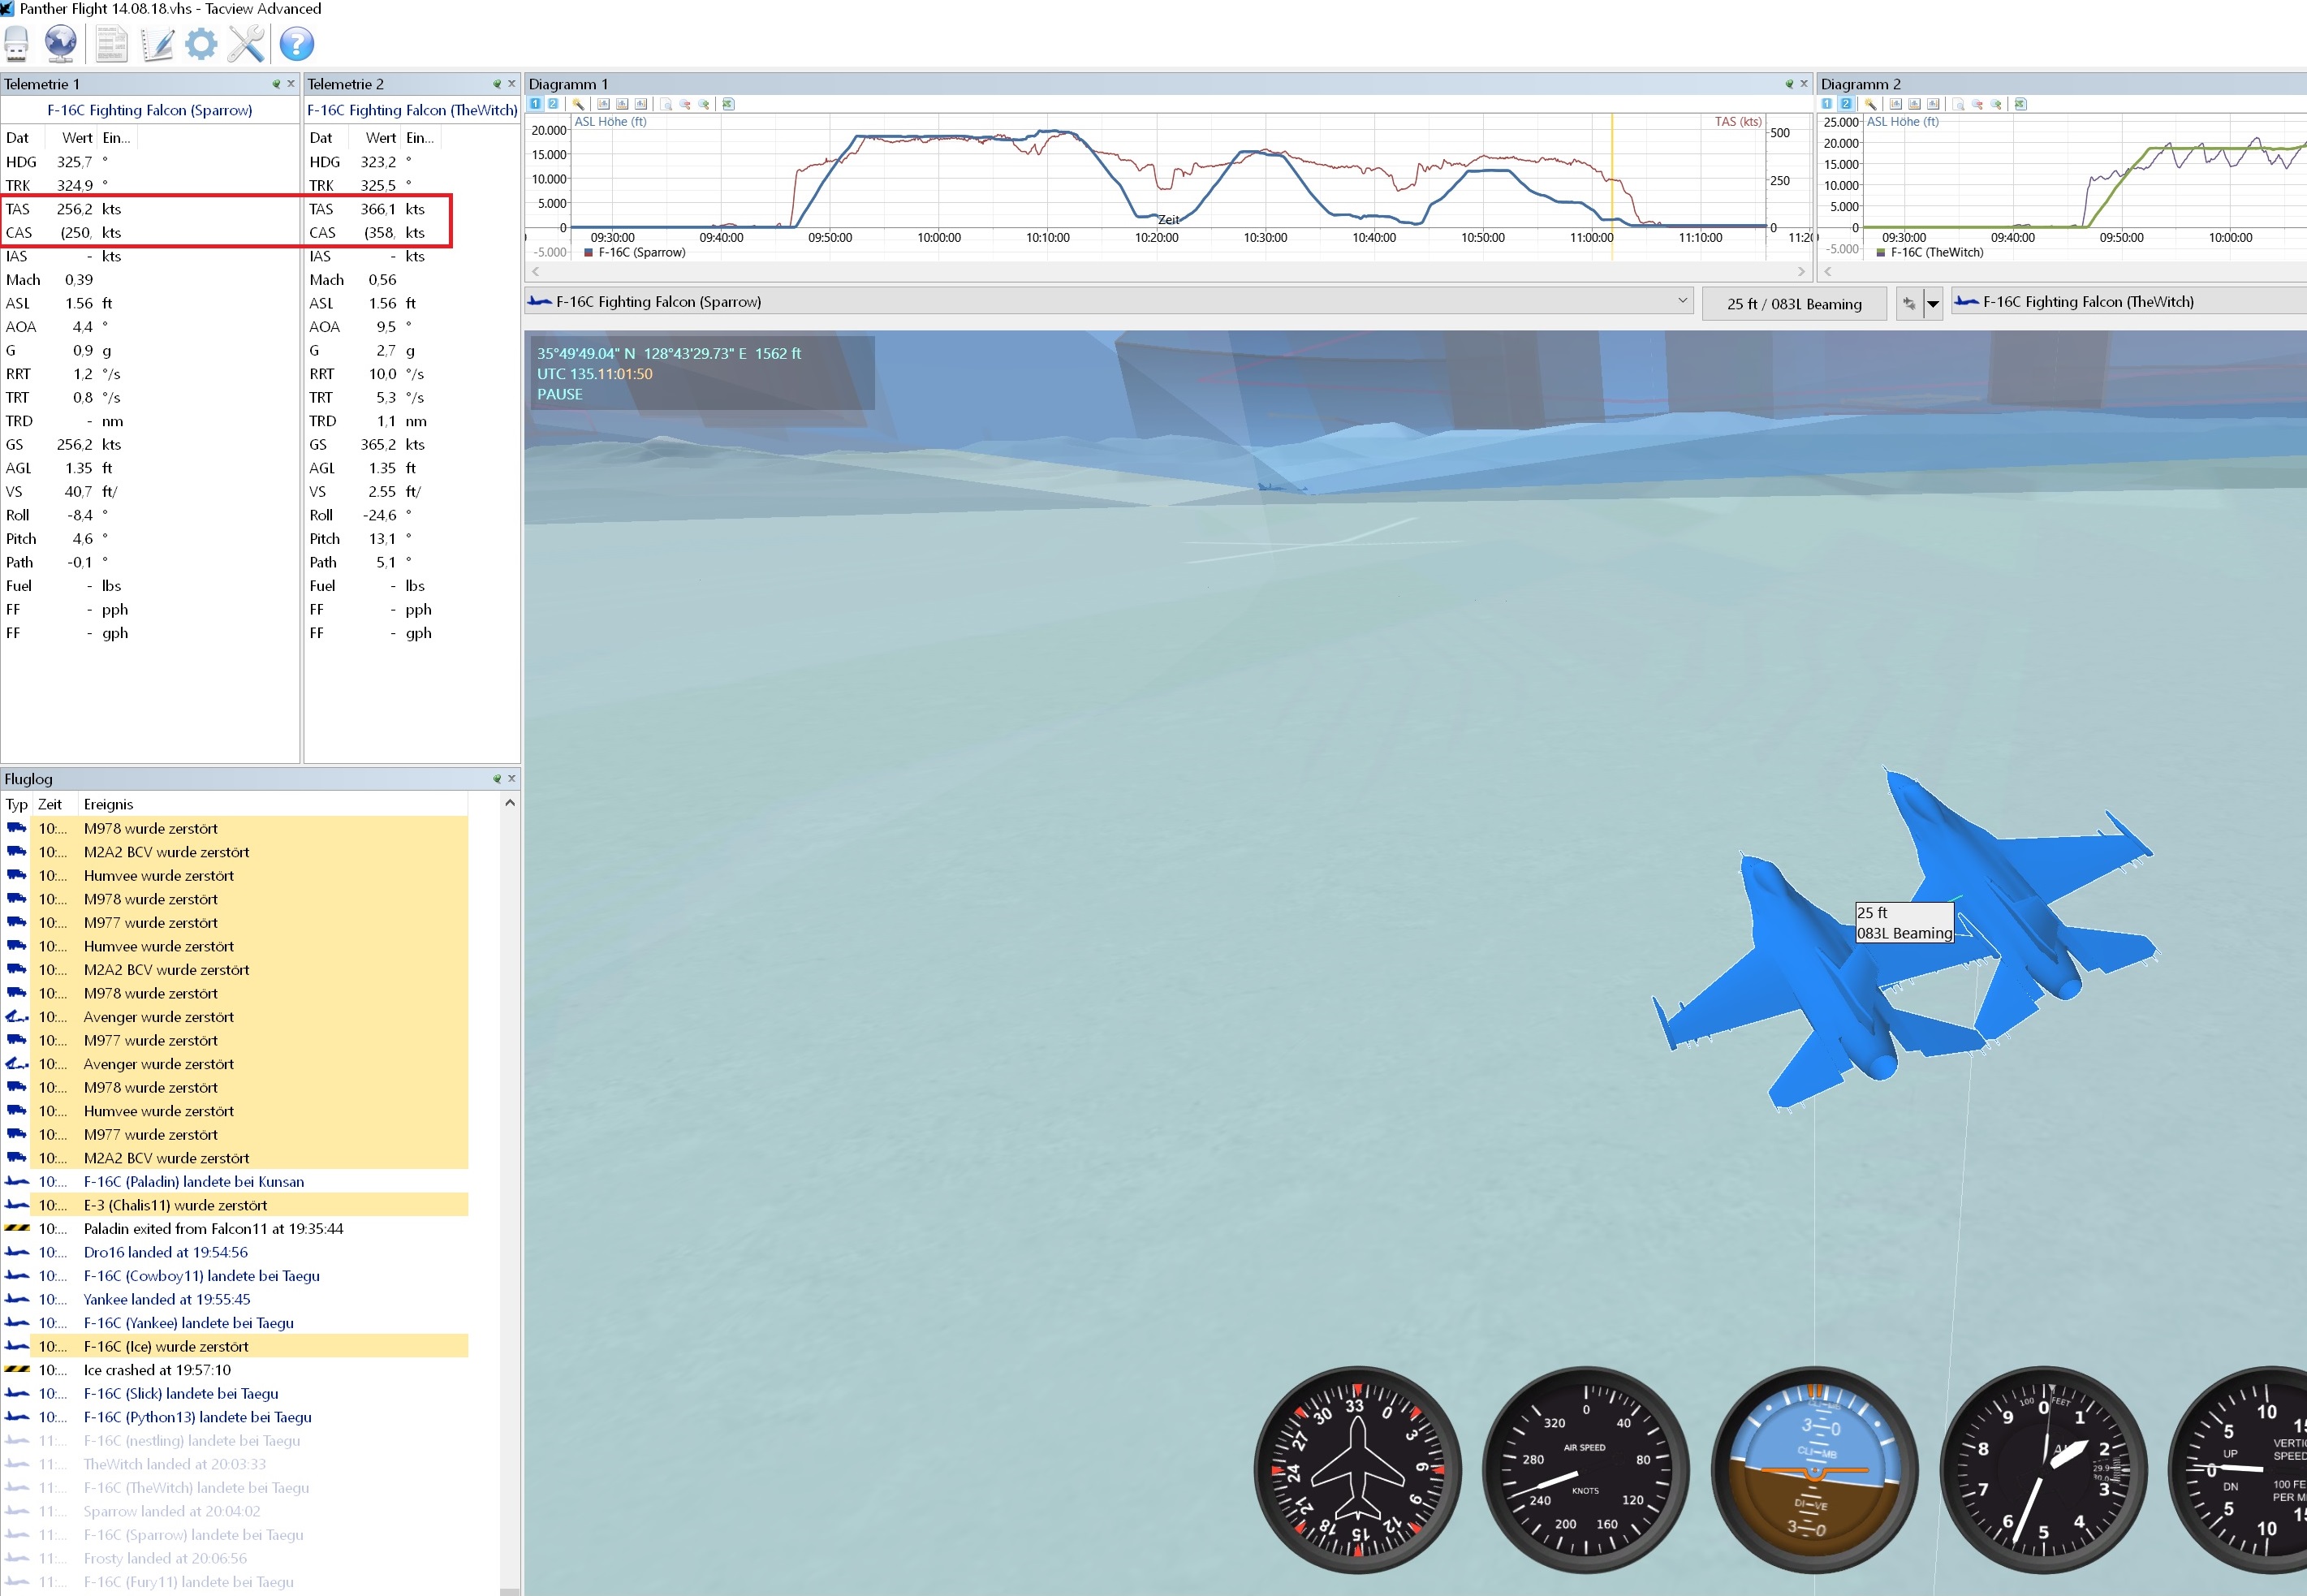Click zoom fit icon in Diagramm 2 toolbar
Image resolution: width=2307 pixels, height=1596 pixels.
pos(1958,104)
